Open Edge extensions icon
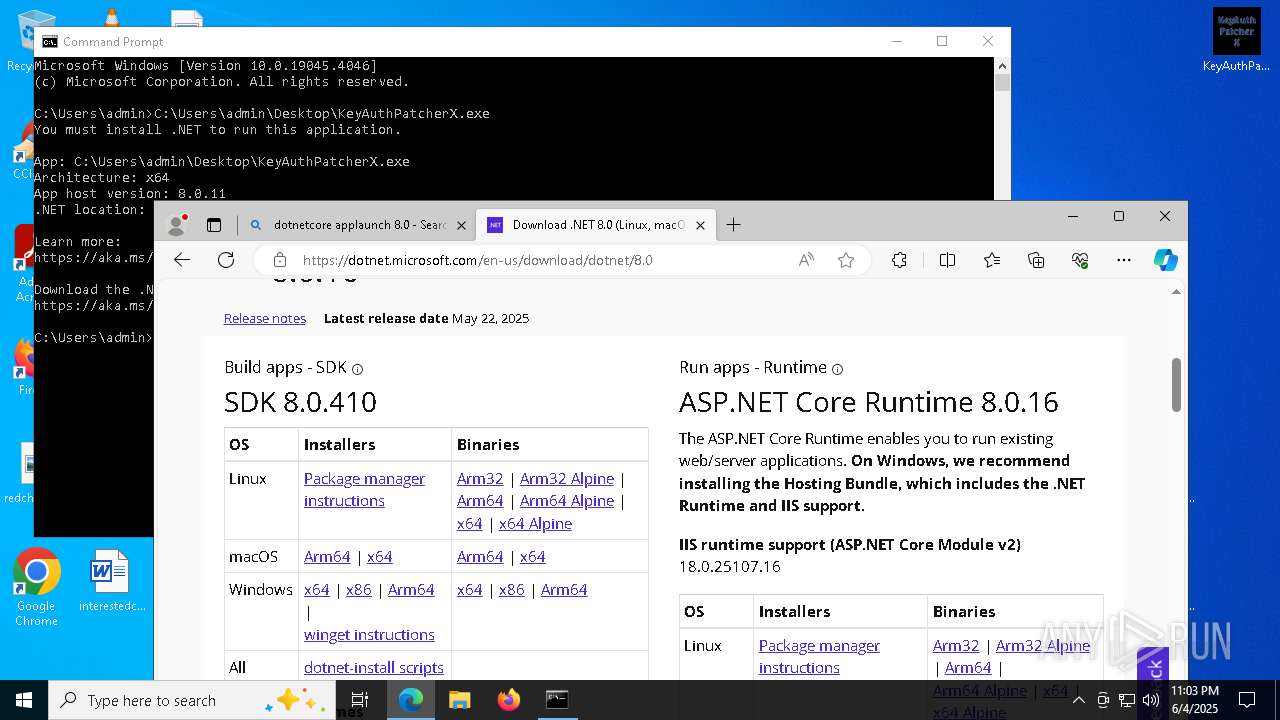This screenshot has width=1280, height=720. coord(899,260)
